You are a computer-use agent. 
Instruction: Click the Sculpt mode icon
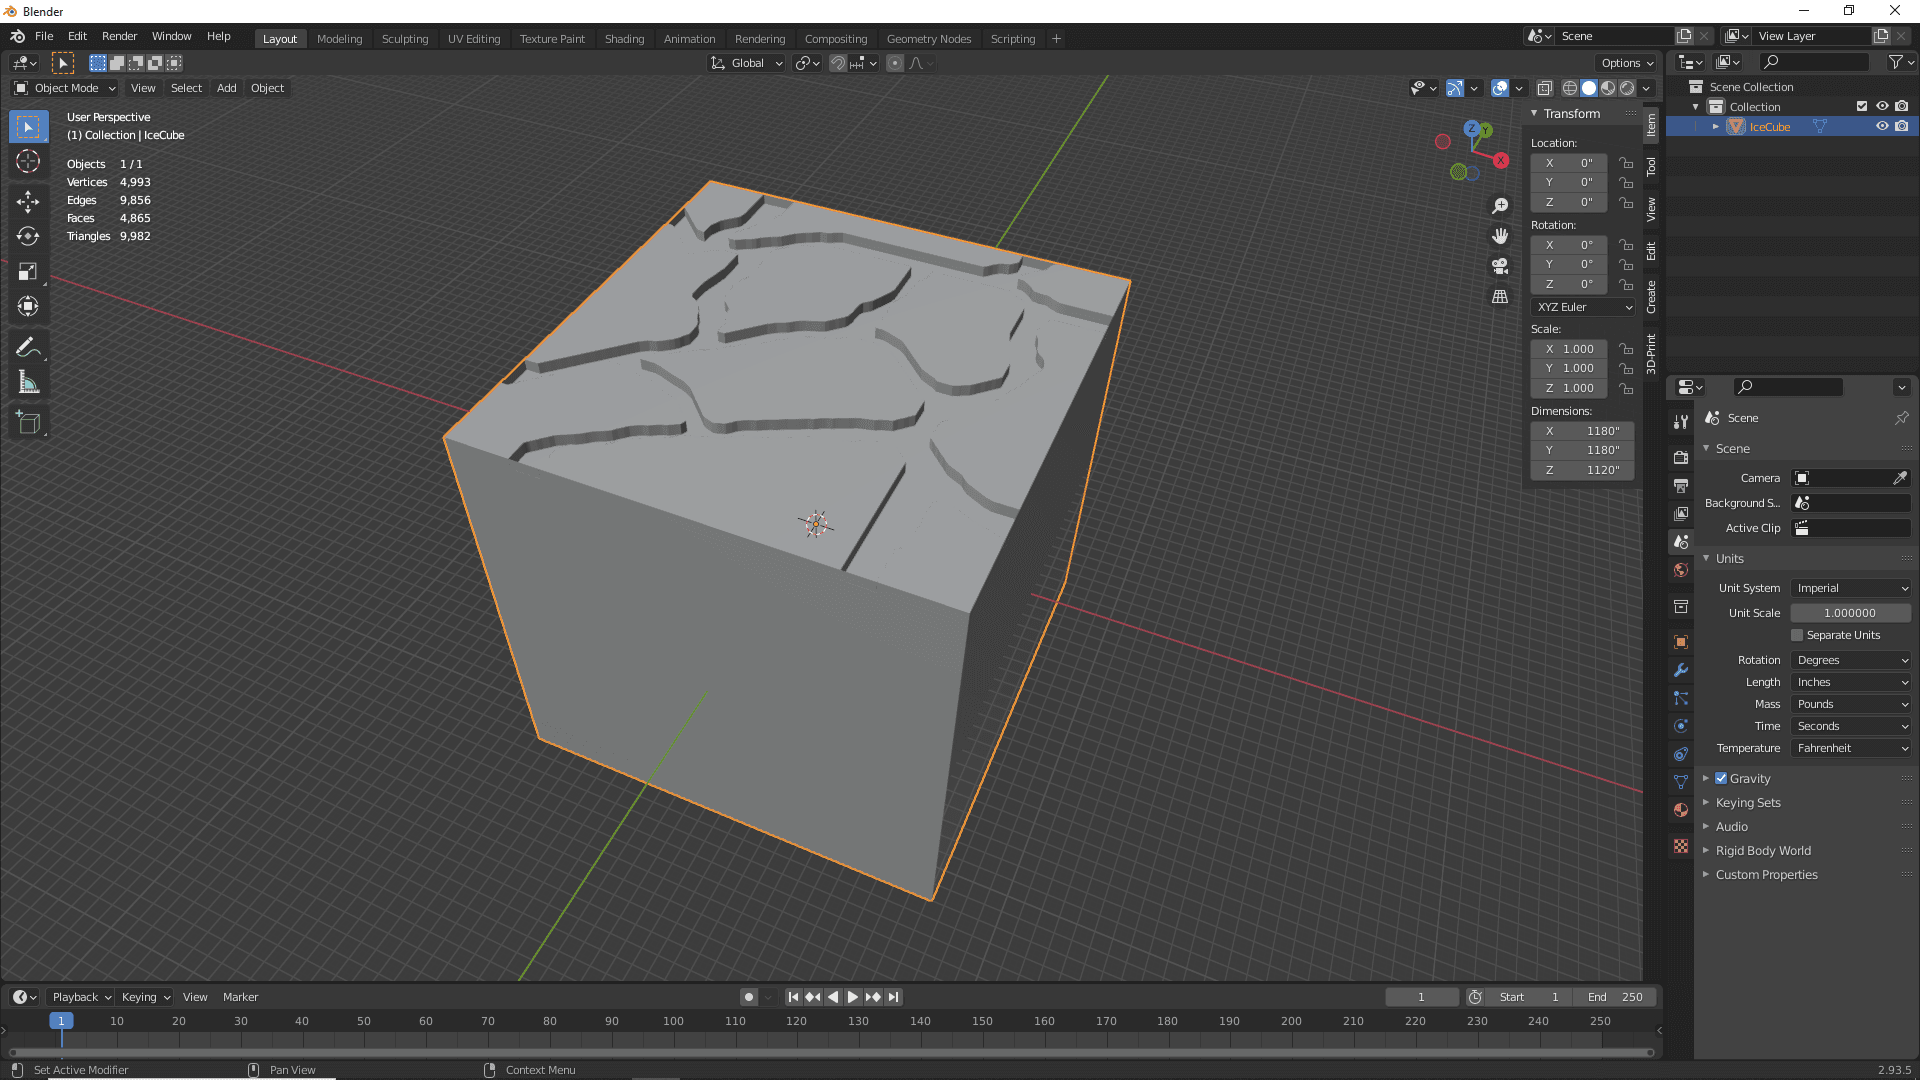pyautogui.click(x=404, y=38)
